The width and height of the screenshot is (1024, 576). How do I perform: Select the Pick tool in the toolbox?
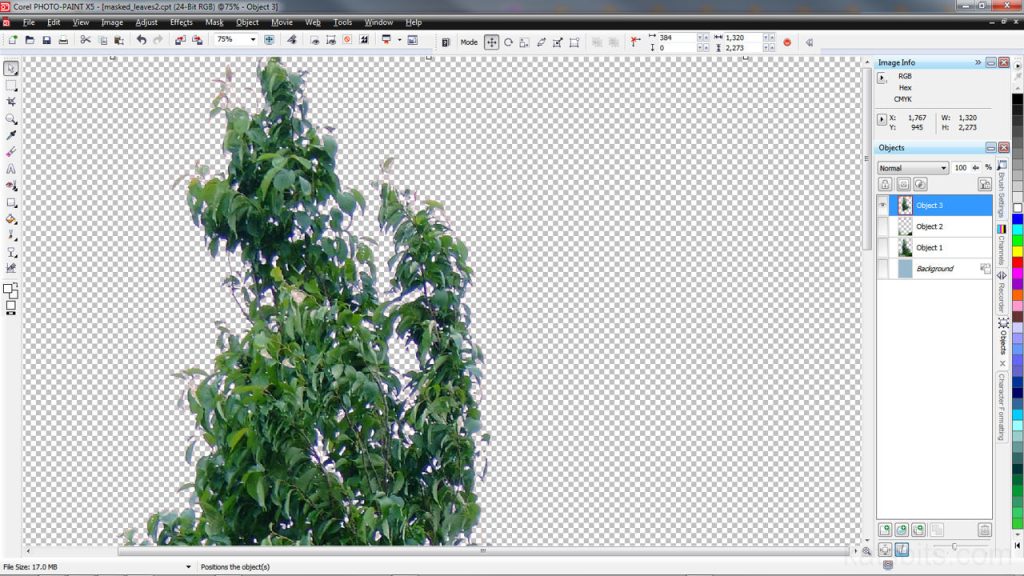pyautogui.click(x=11, y=66)
